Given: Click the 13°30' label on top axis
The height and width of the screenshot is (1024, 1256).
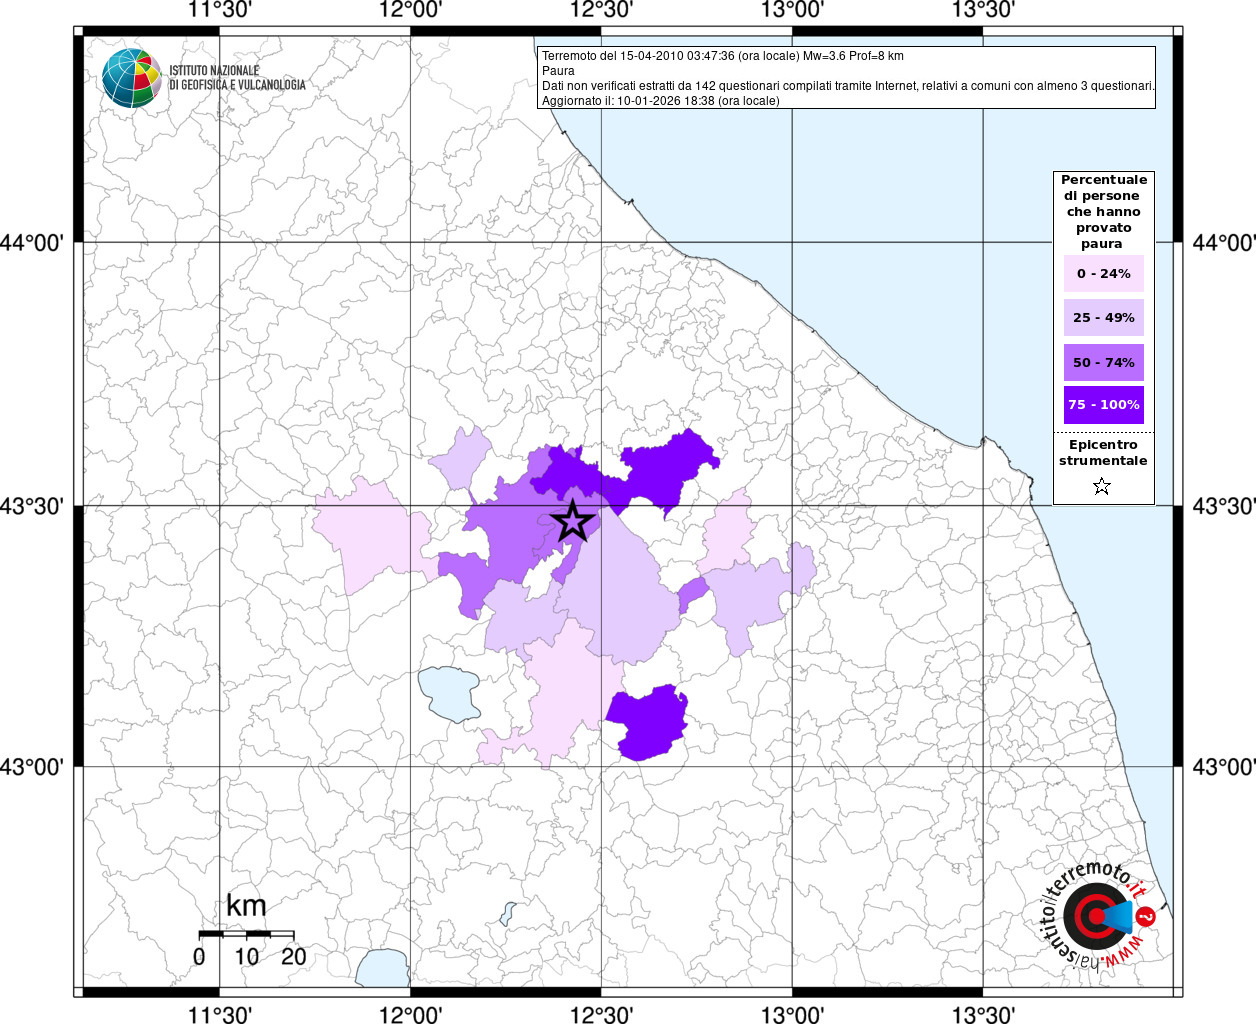Looking at the screenshot, I should pyautogui.click(x=983, y=10).
